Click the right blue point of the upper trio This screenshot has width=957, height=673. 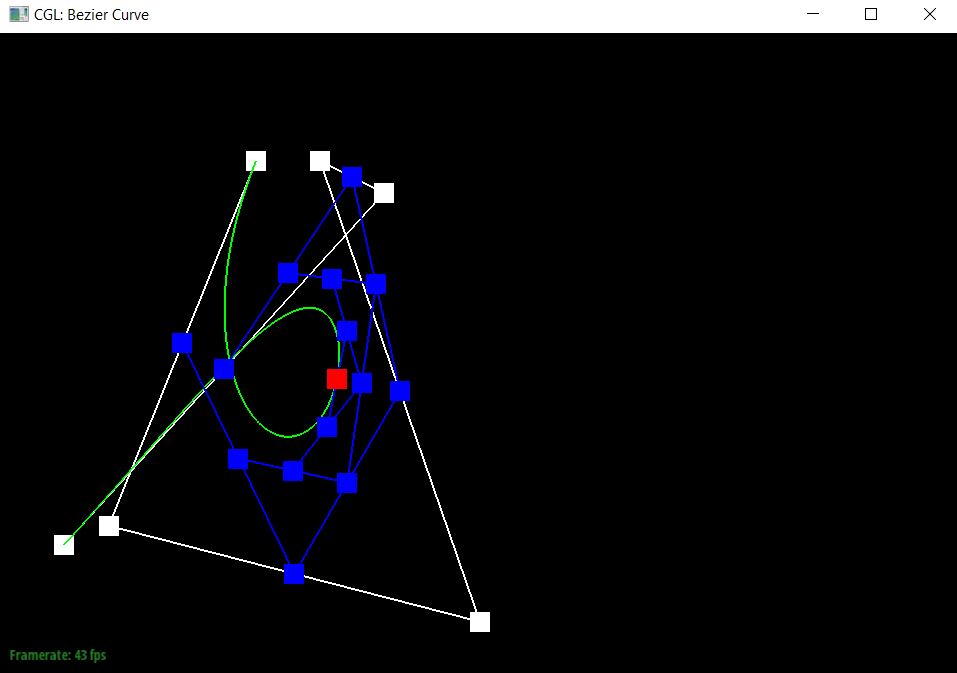376,284
